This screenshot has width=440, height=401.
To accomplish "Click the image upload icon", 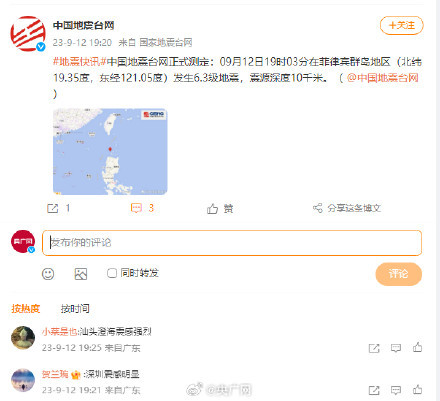I will coord(81,274).
